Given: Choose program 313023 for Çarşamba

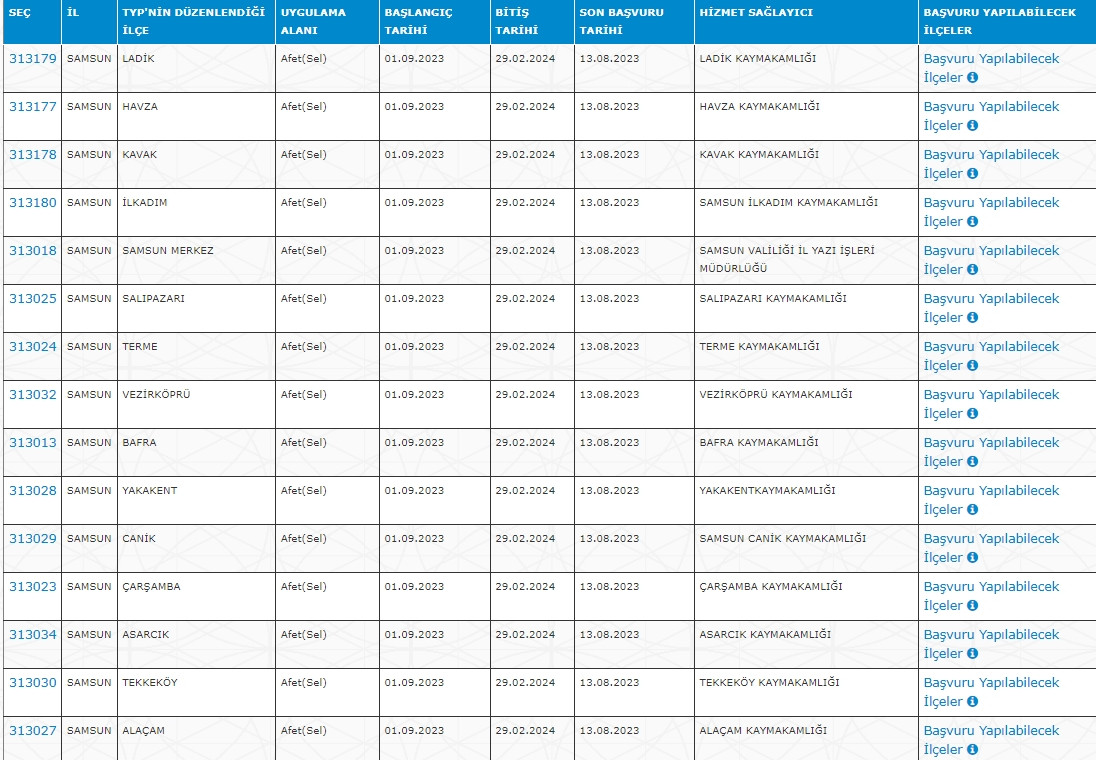Looking at the screenshot, I should coord(33,587).
